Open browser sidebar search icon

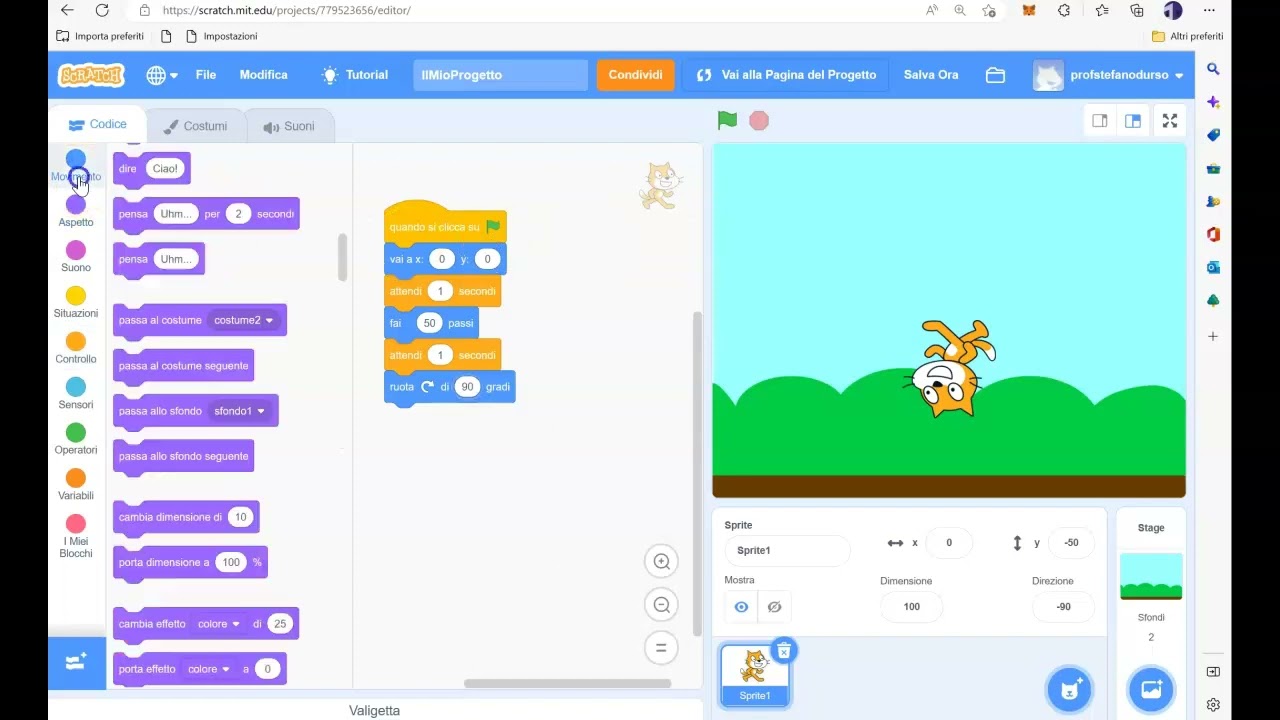pos(1213,69)
